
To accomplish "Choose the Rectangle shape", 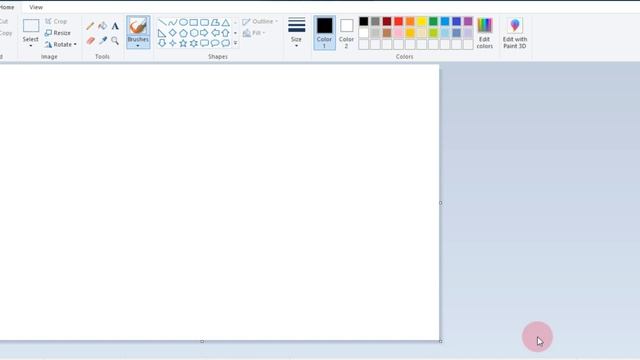I will click(x=194, y=22).
